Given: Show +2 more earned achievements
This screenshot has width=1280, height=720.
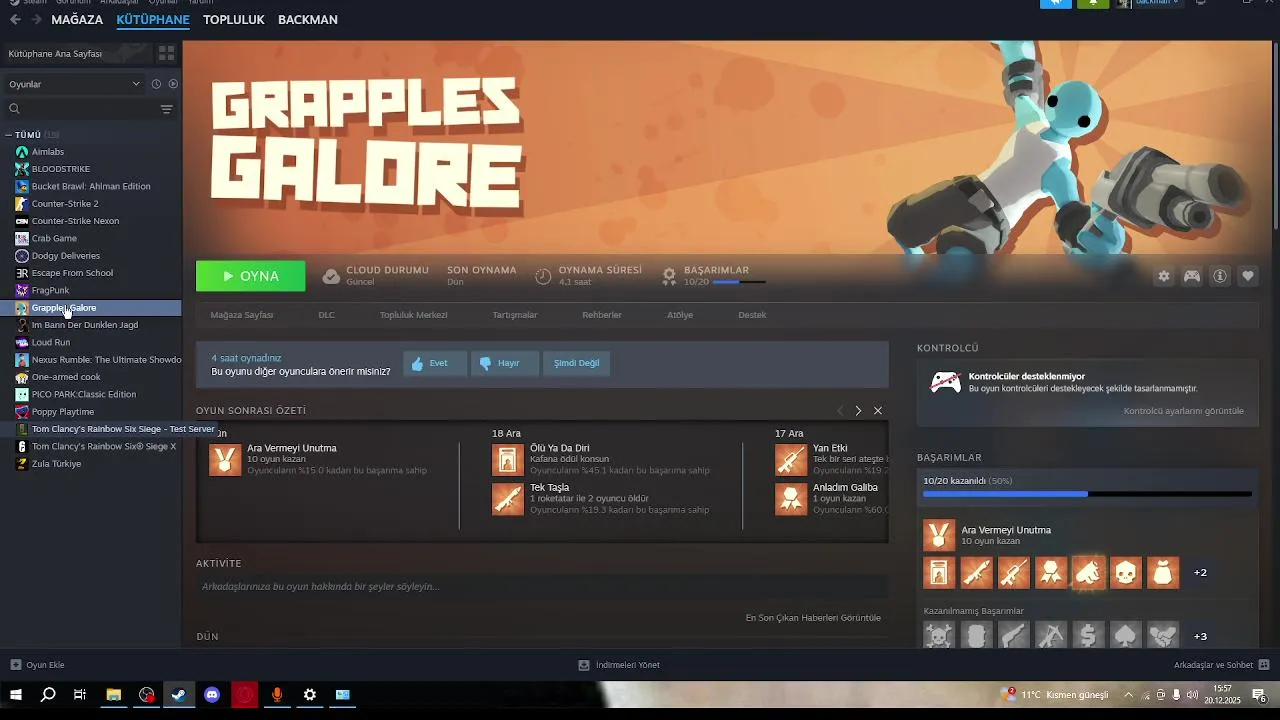Looking at the screenshot, I should tap(1200, 573).
